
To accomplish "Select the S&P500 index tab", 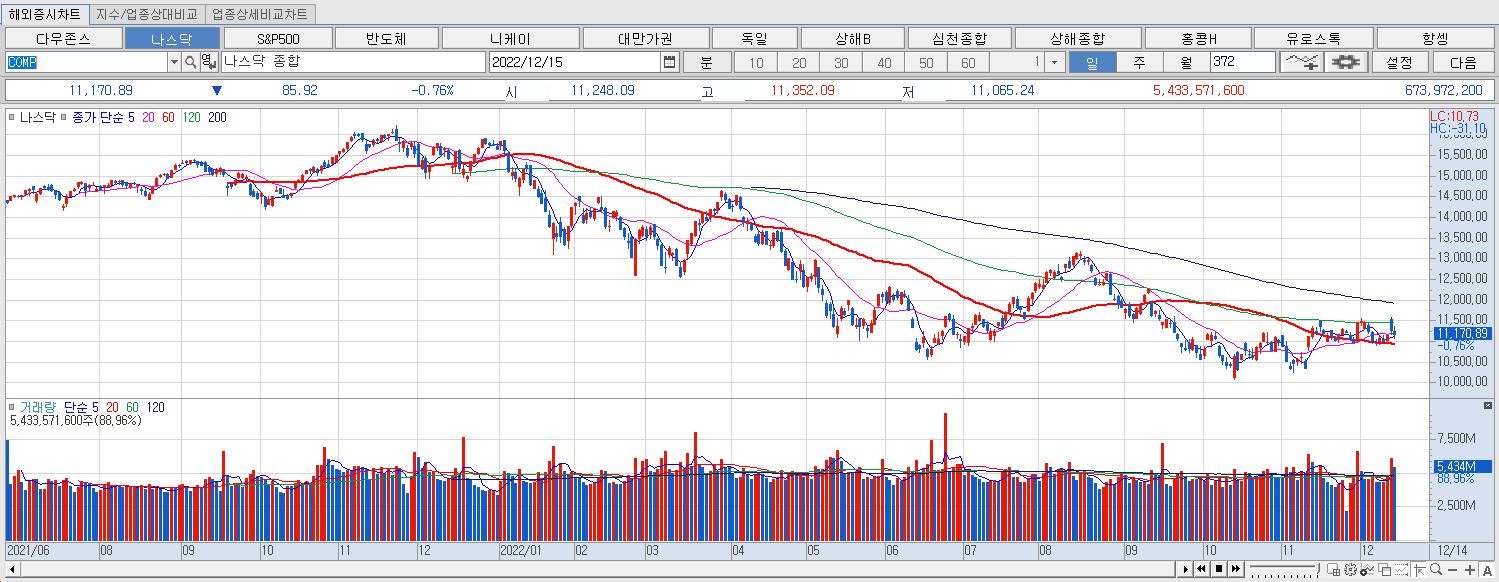I will (278, 38).
